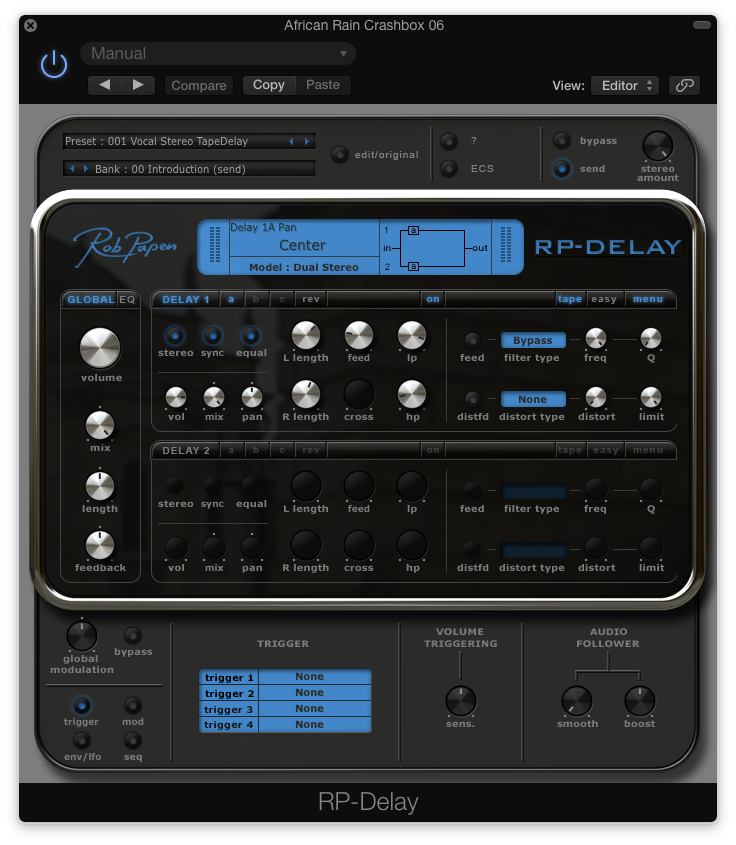The image size is (736, 845).
Task: Open the Delay 1 filter type Bypass selector
Action: pyautogui.click(x=533, y=340)
